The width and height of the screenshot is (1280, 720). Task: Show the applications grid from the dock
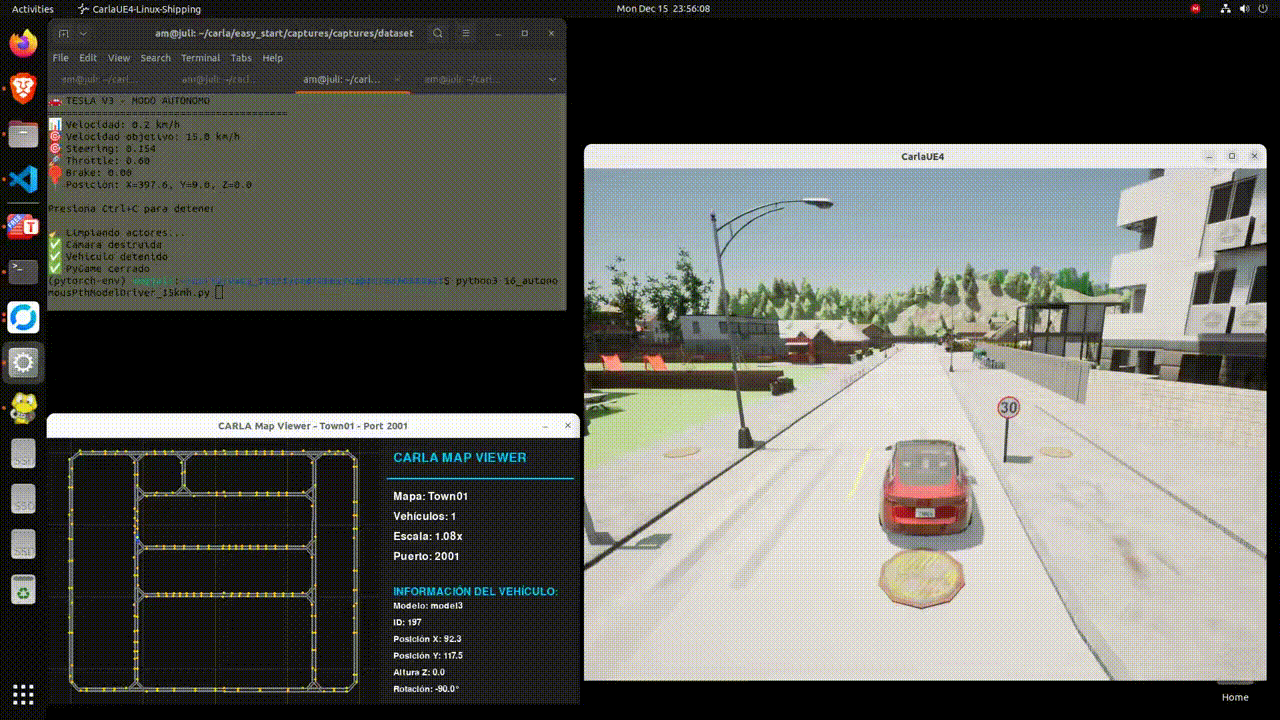[x=22, y=693]
